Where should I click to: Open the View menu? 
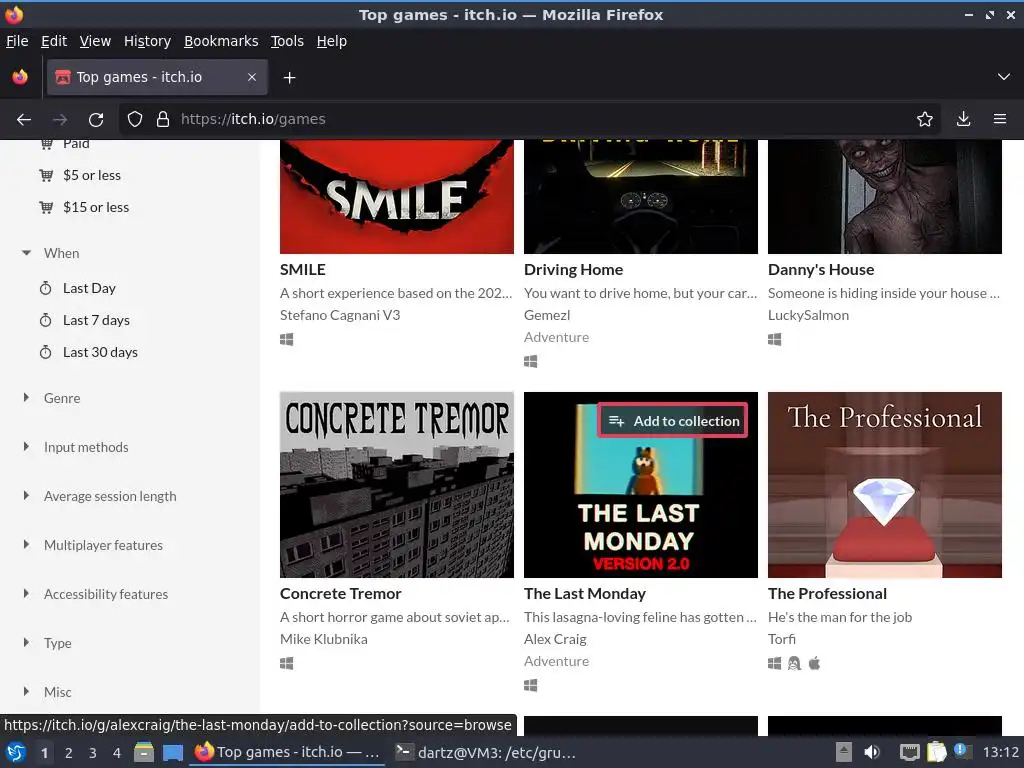(95, 41)
